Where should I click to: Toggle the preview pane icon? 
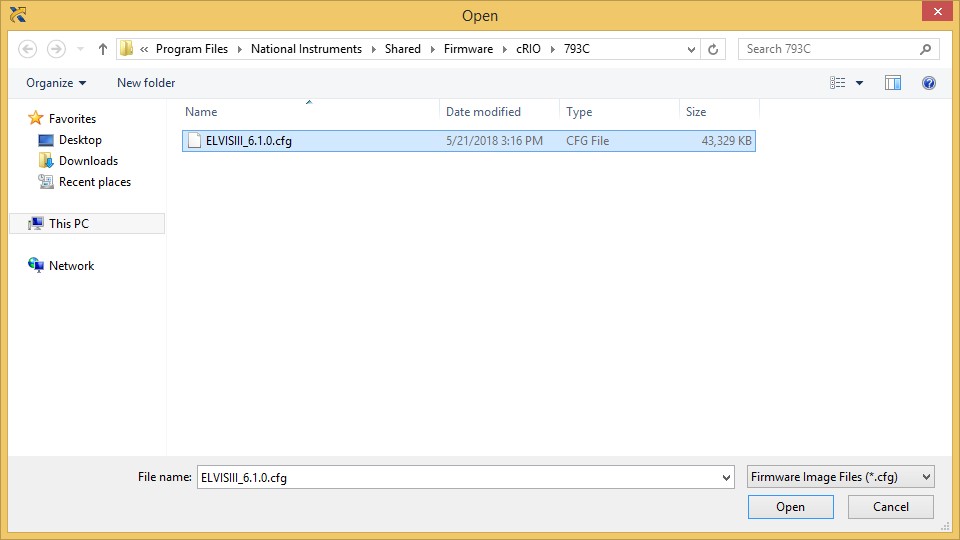(x=893, y=83)
